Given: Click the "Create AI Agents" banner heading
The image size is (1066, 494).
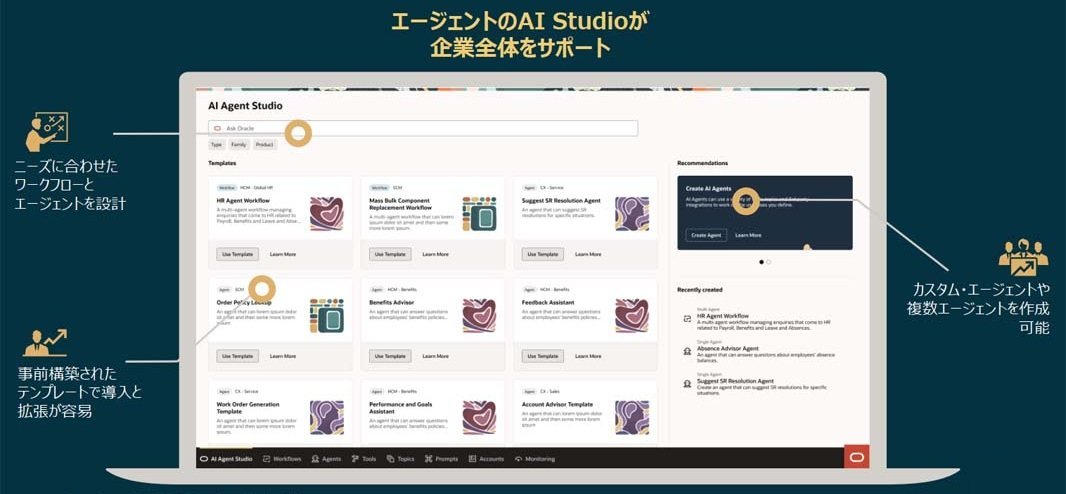Looking at the screenshot, I should [708, 188].
